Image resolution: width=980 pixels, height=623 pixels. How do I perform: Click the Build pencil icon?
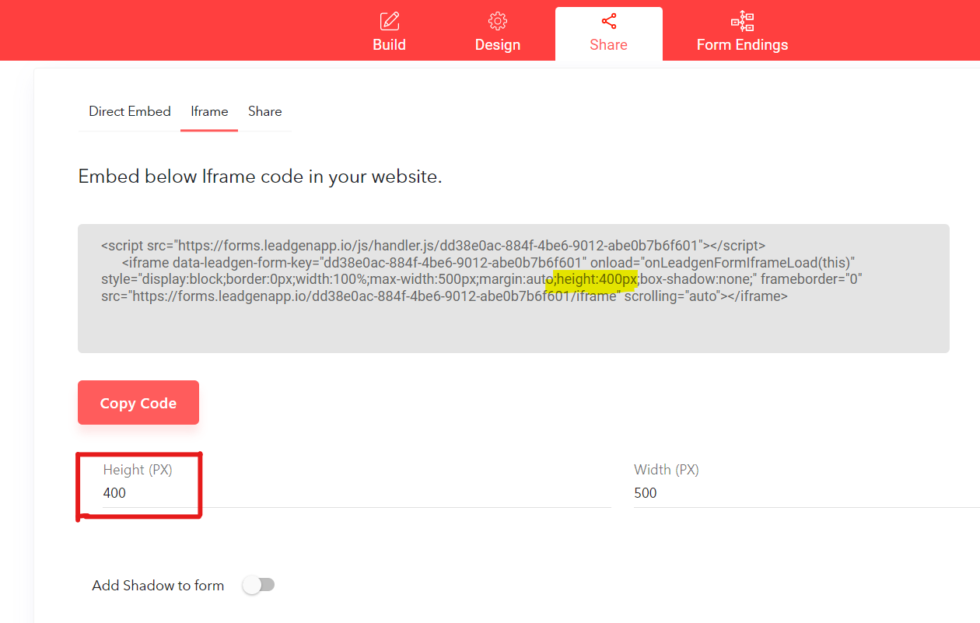(389, 20)
